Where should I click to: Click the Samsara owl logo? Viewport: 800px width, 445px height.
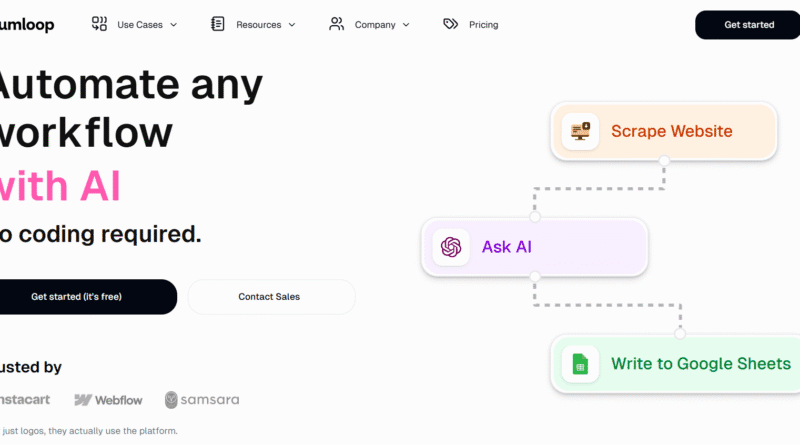[x=172, y=400]
